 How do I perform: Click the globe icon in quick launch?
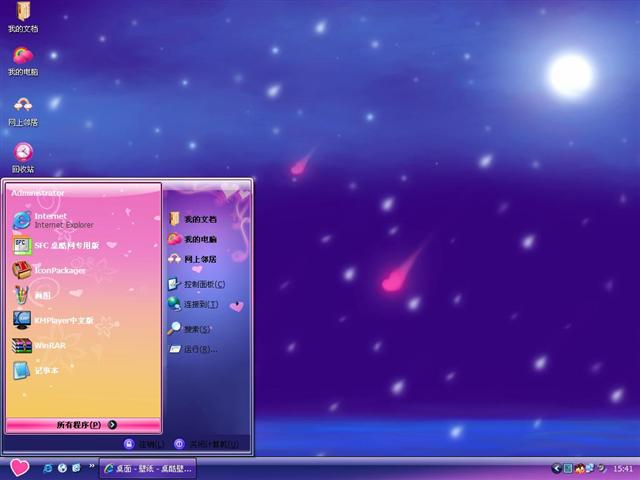pyautogui.click(x=62, y=468)
